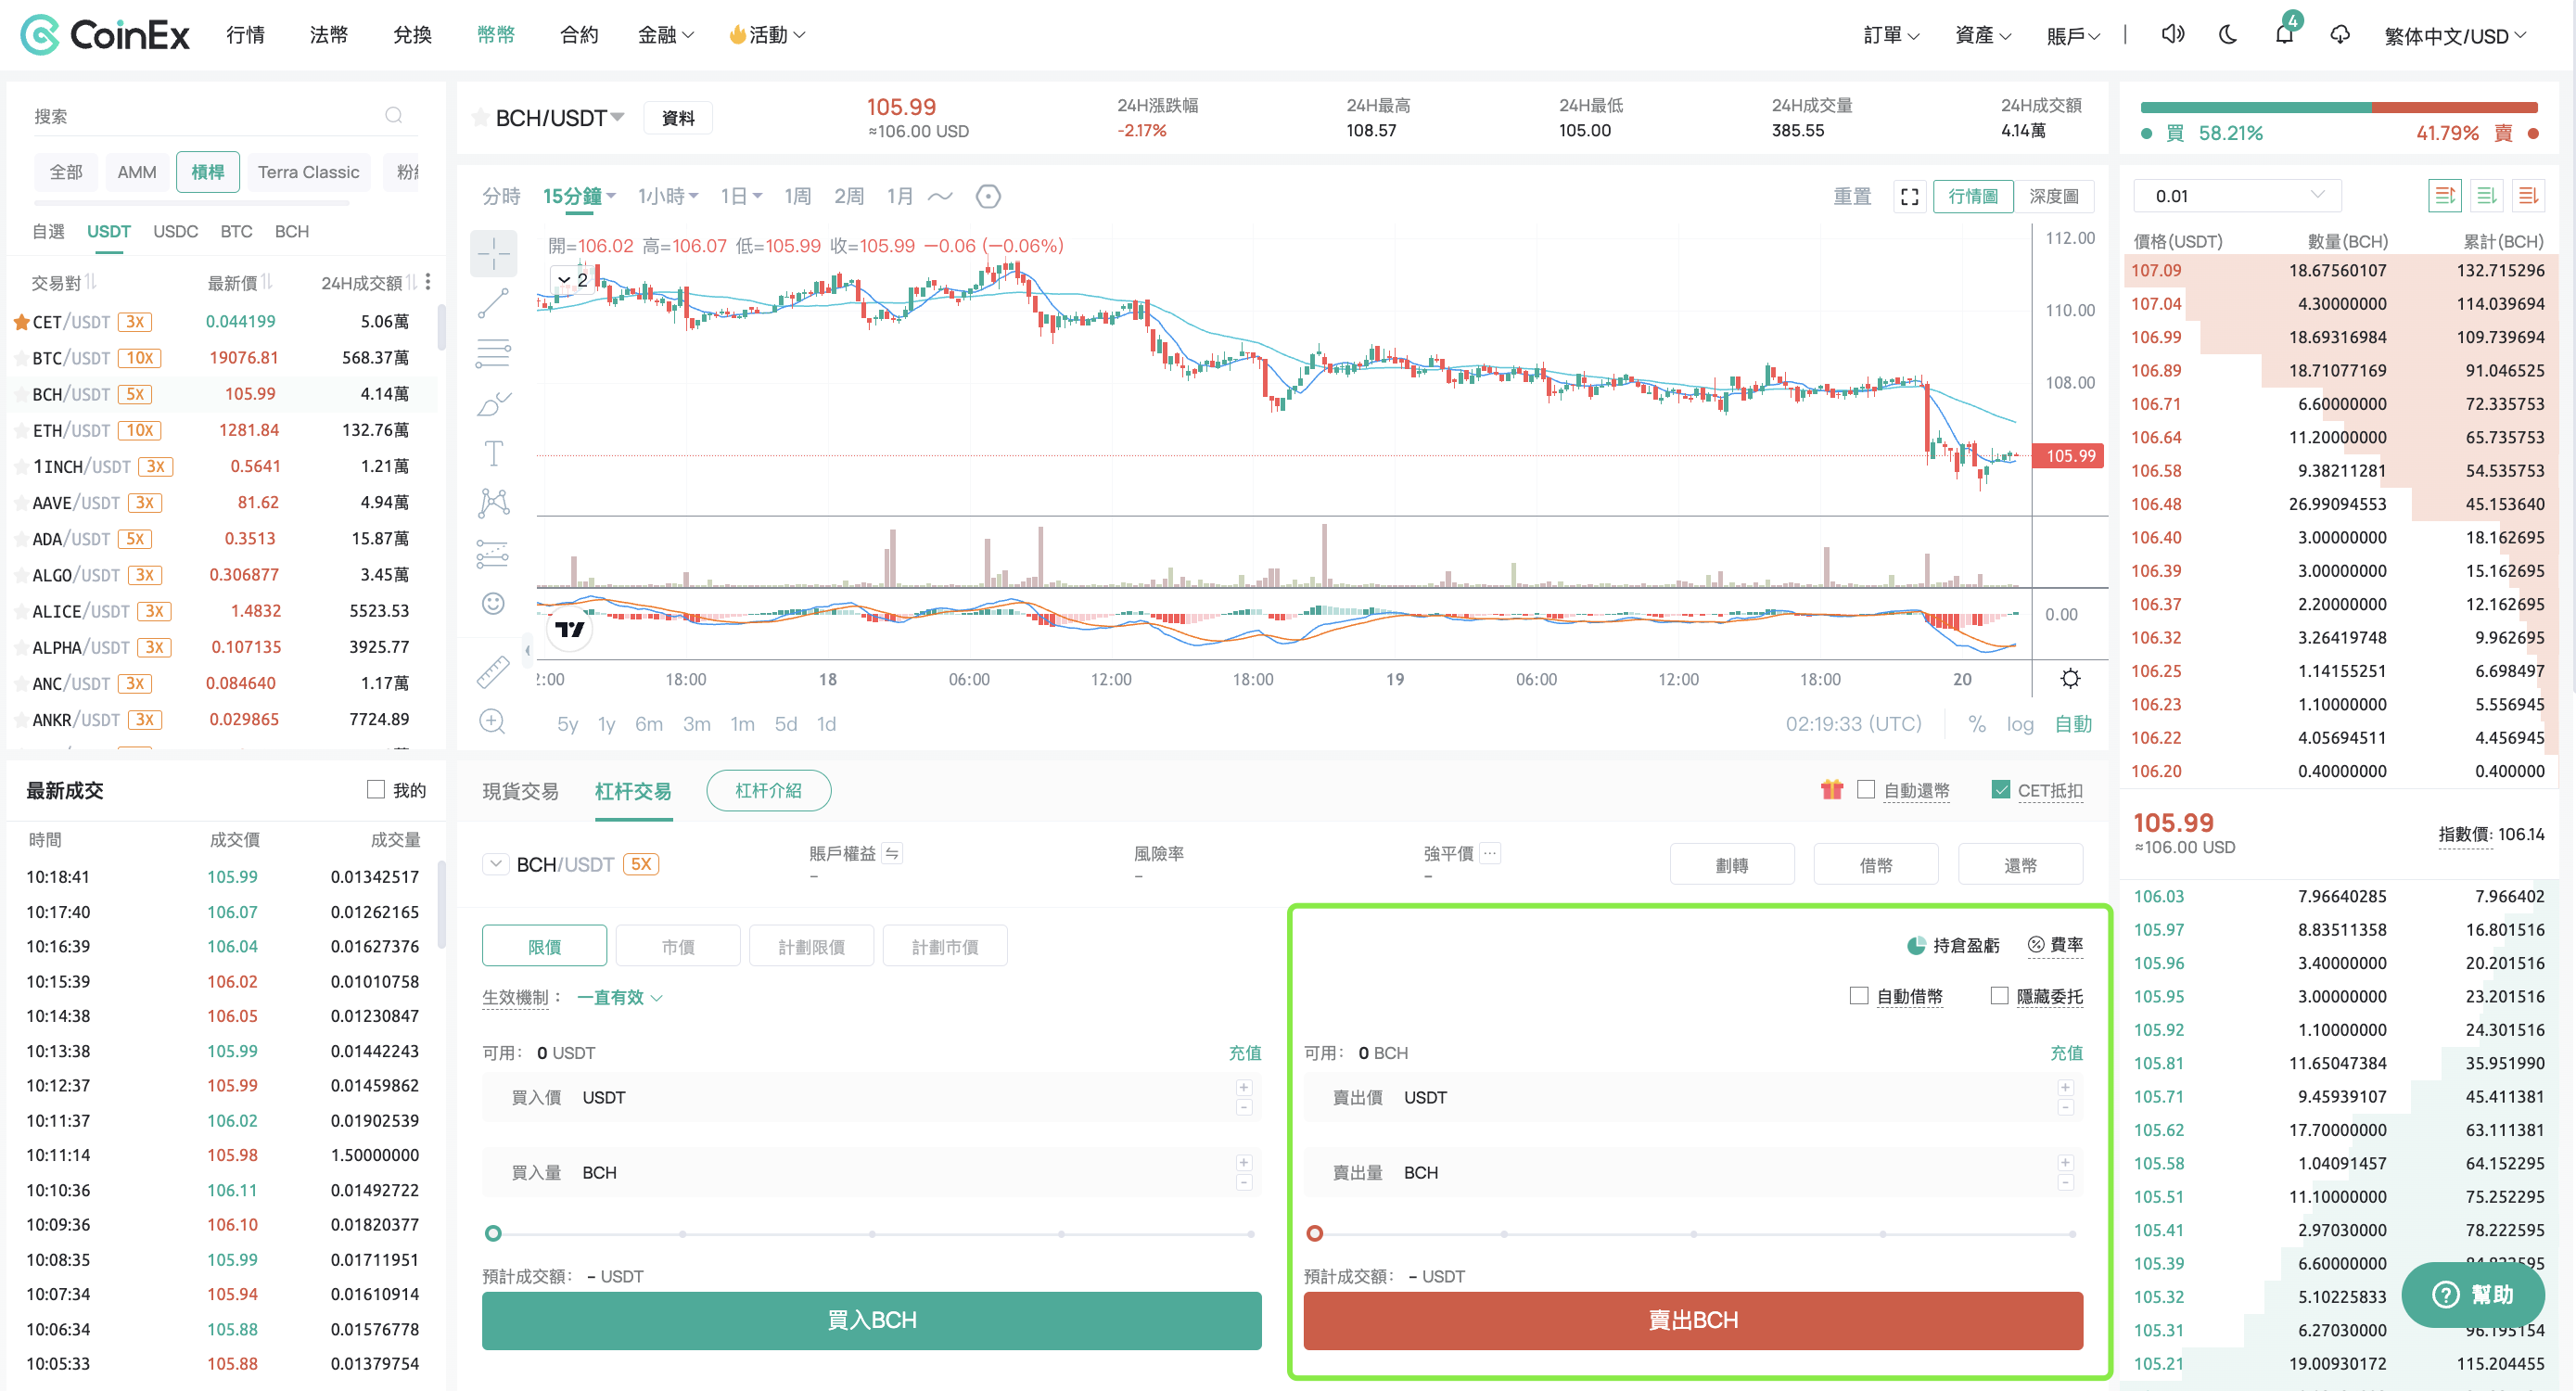
Task: Enter fullscreen chart mode
Action: point(1909,197)
